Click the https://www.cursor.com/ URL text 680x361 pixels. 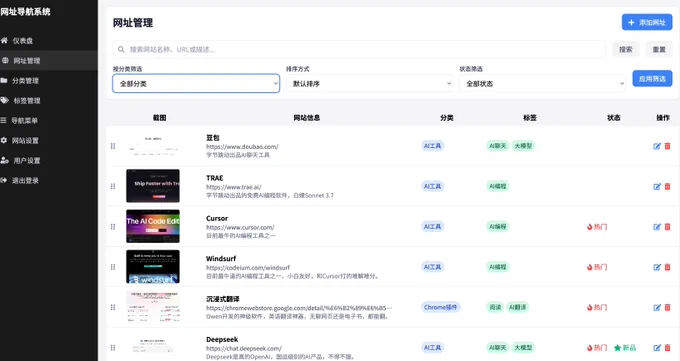click(x=240, y=227)
